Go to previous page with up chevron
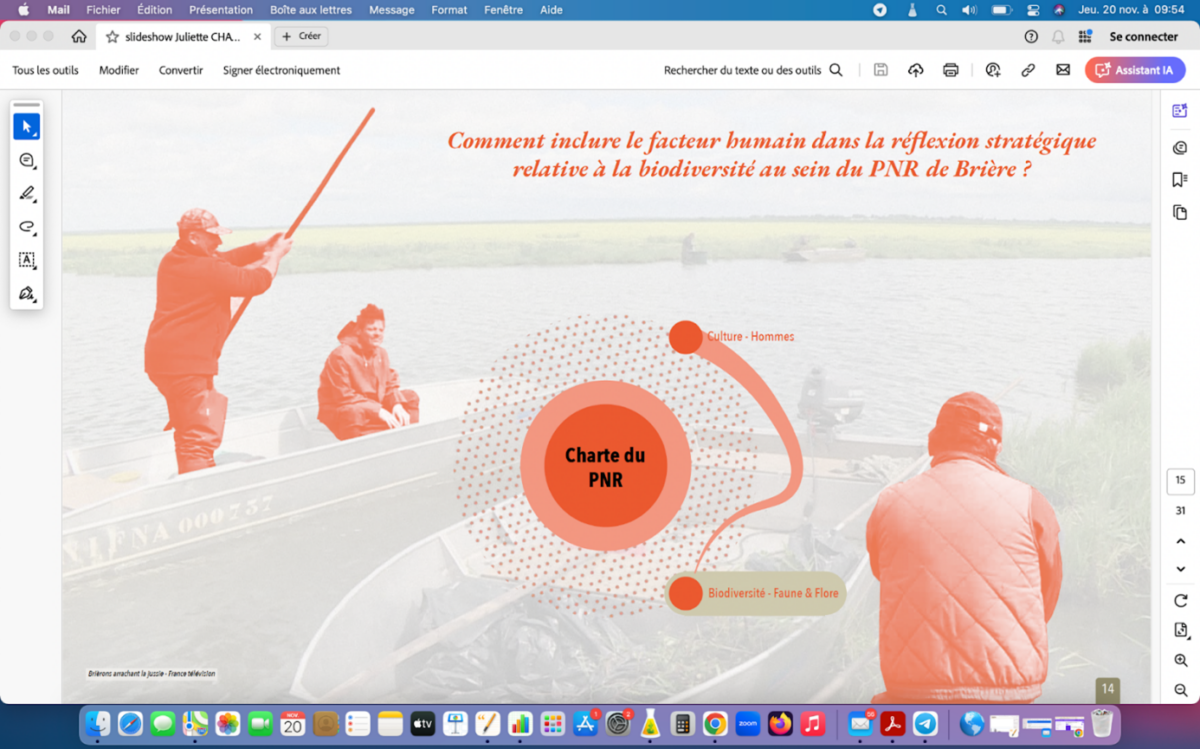 tap(1180, 541)
